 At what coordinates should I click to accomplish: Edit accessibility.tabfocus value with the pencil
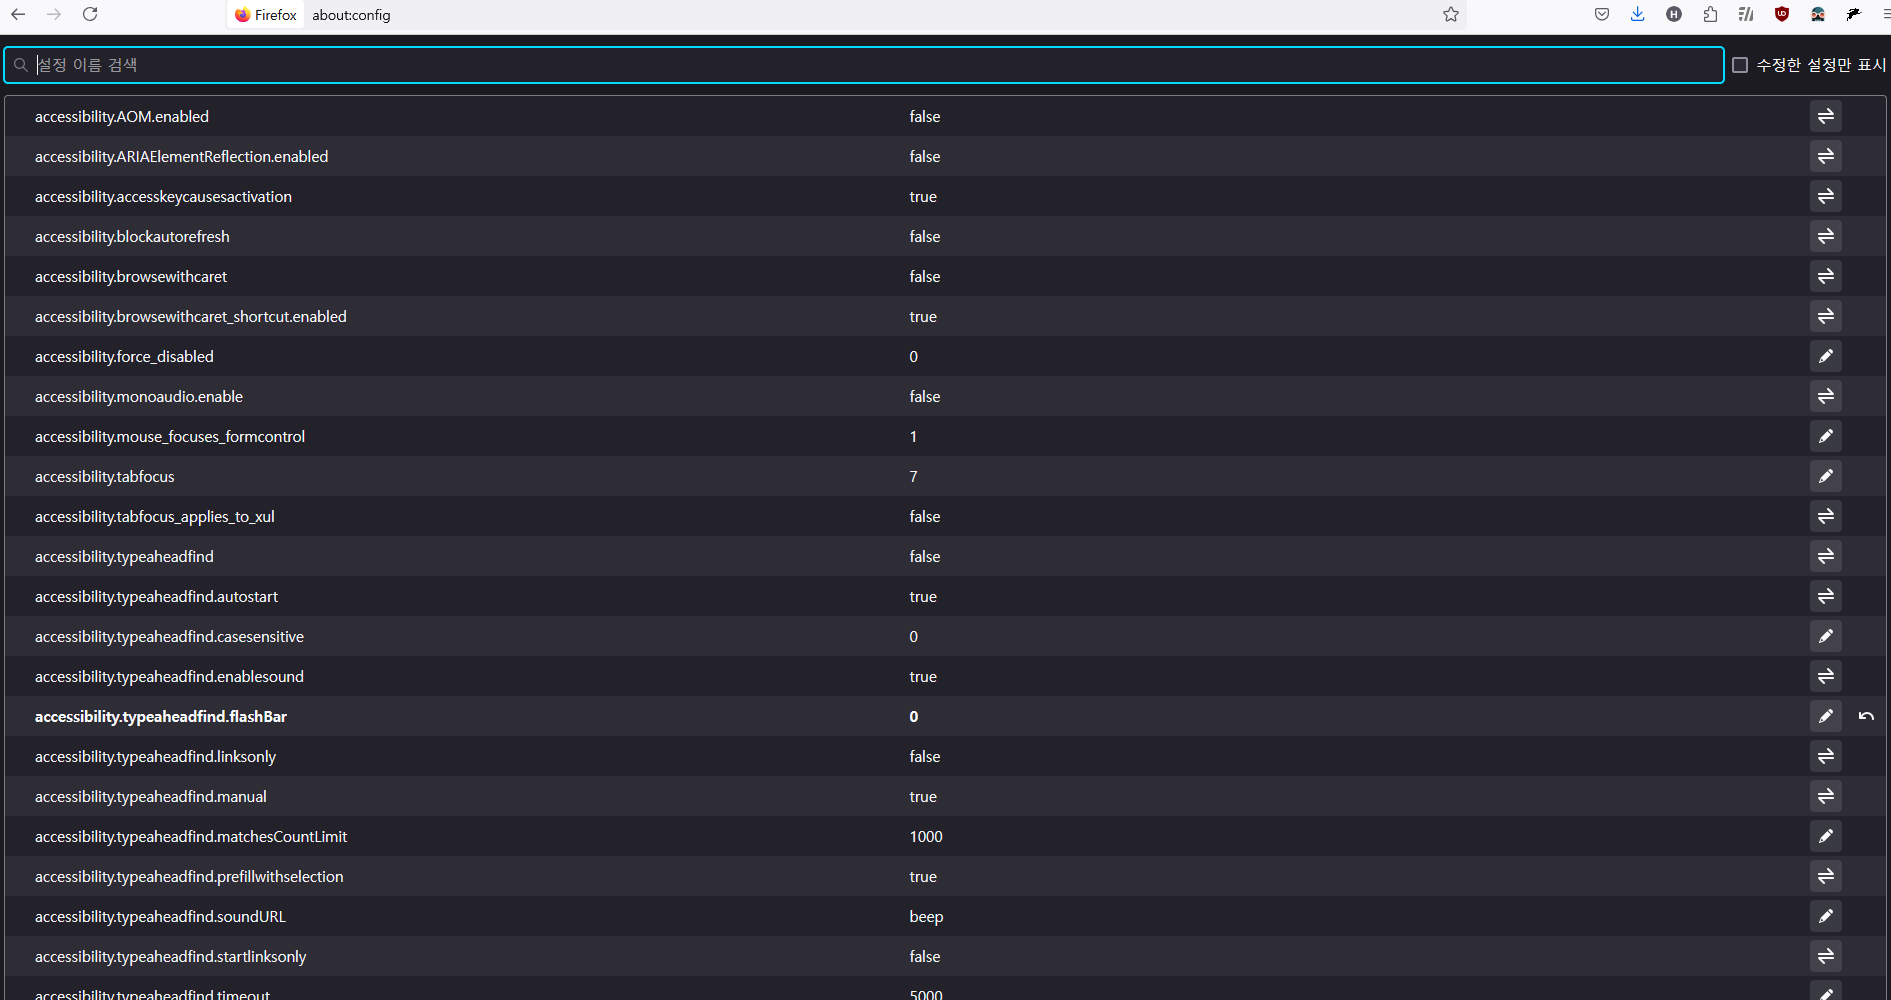point(1826,476)
